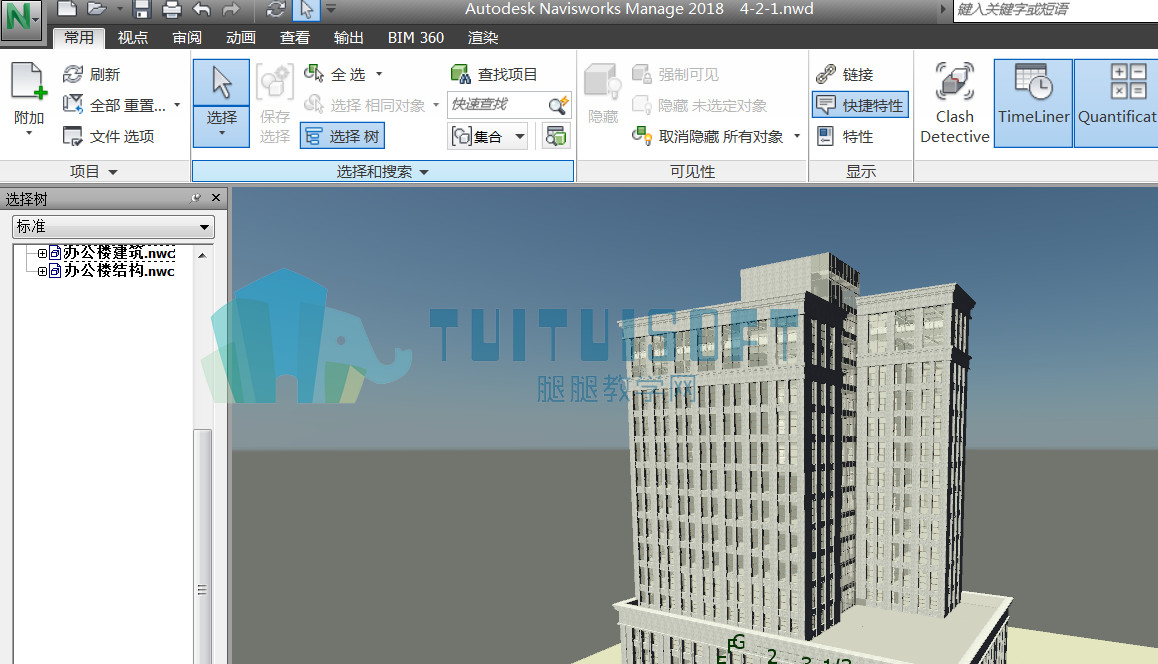Open 文件选项 file options
1158x664 pixels.
point(109,137)
